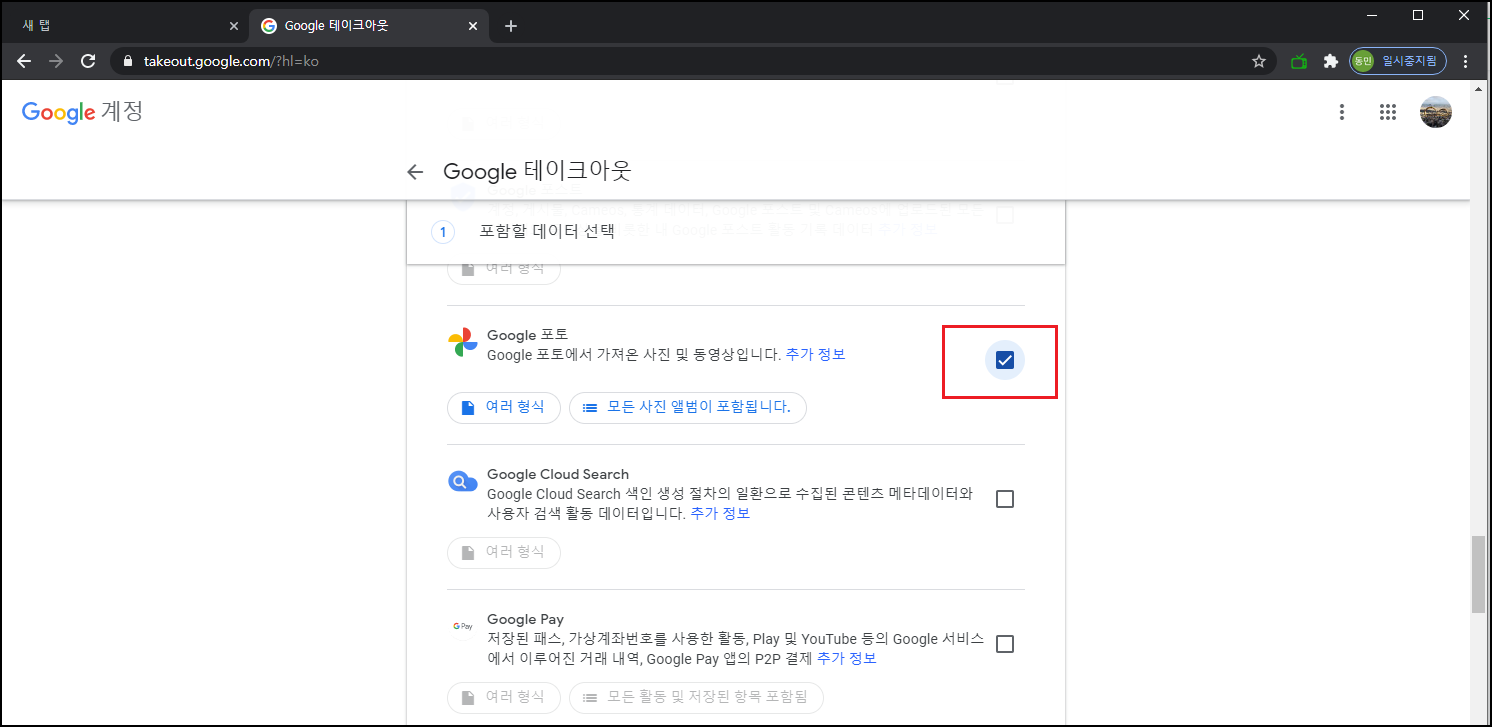Click the Google Cloud Search icon
This screenshot has height=727, width=1492.
[463, 482]
